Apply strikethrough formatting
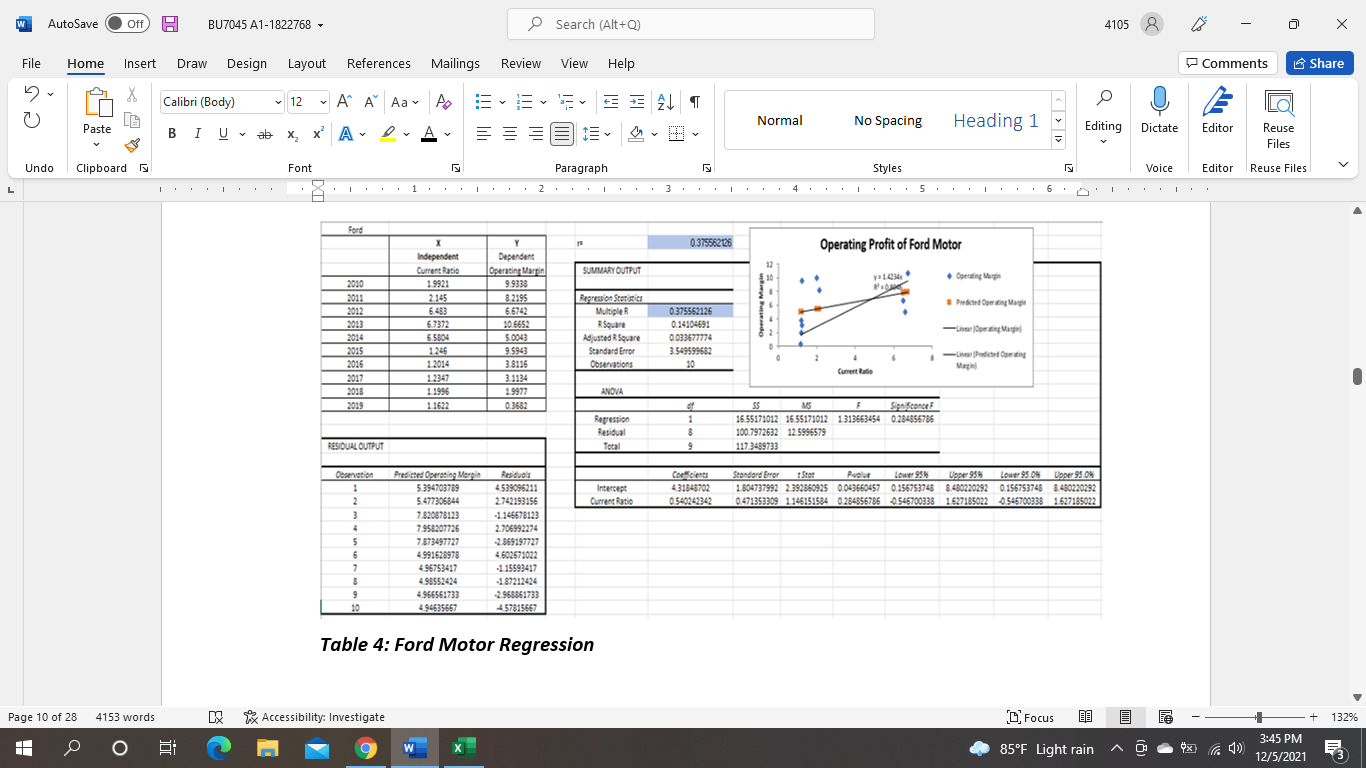 [x=264, y=133]
